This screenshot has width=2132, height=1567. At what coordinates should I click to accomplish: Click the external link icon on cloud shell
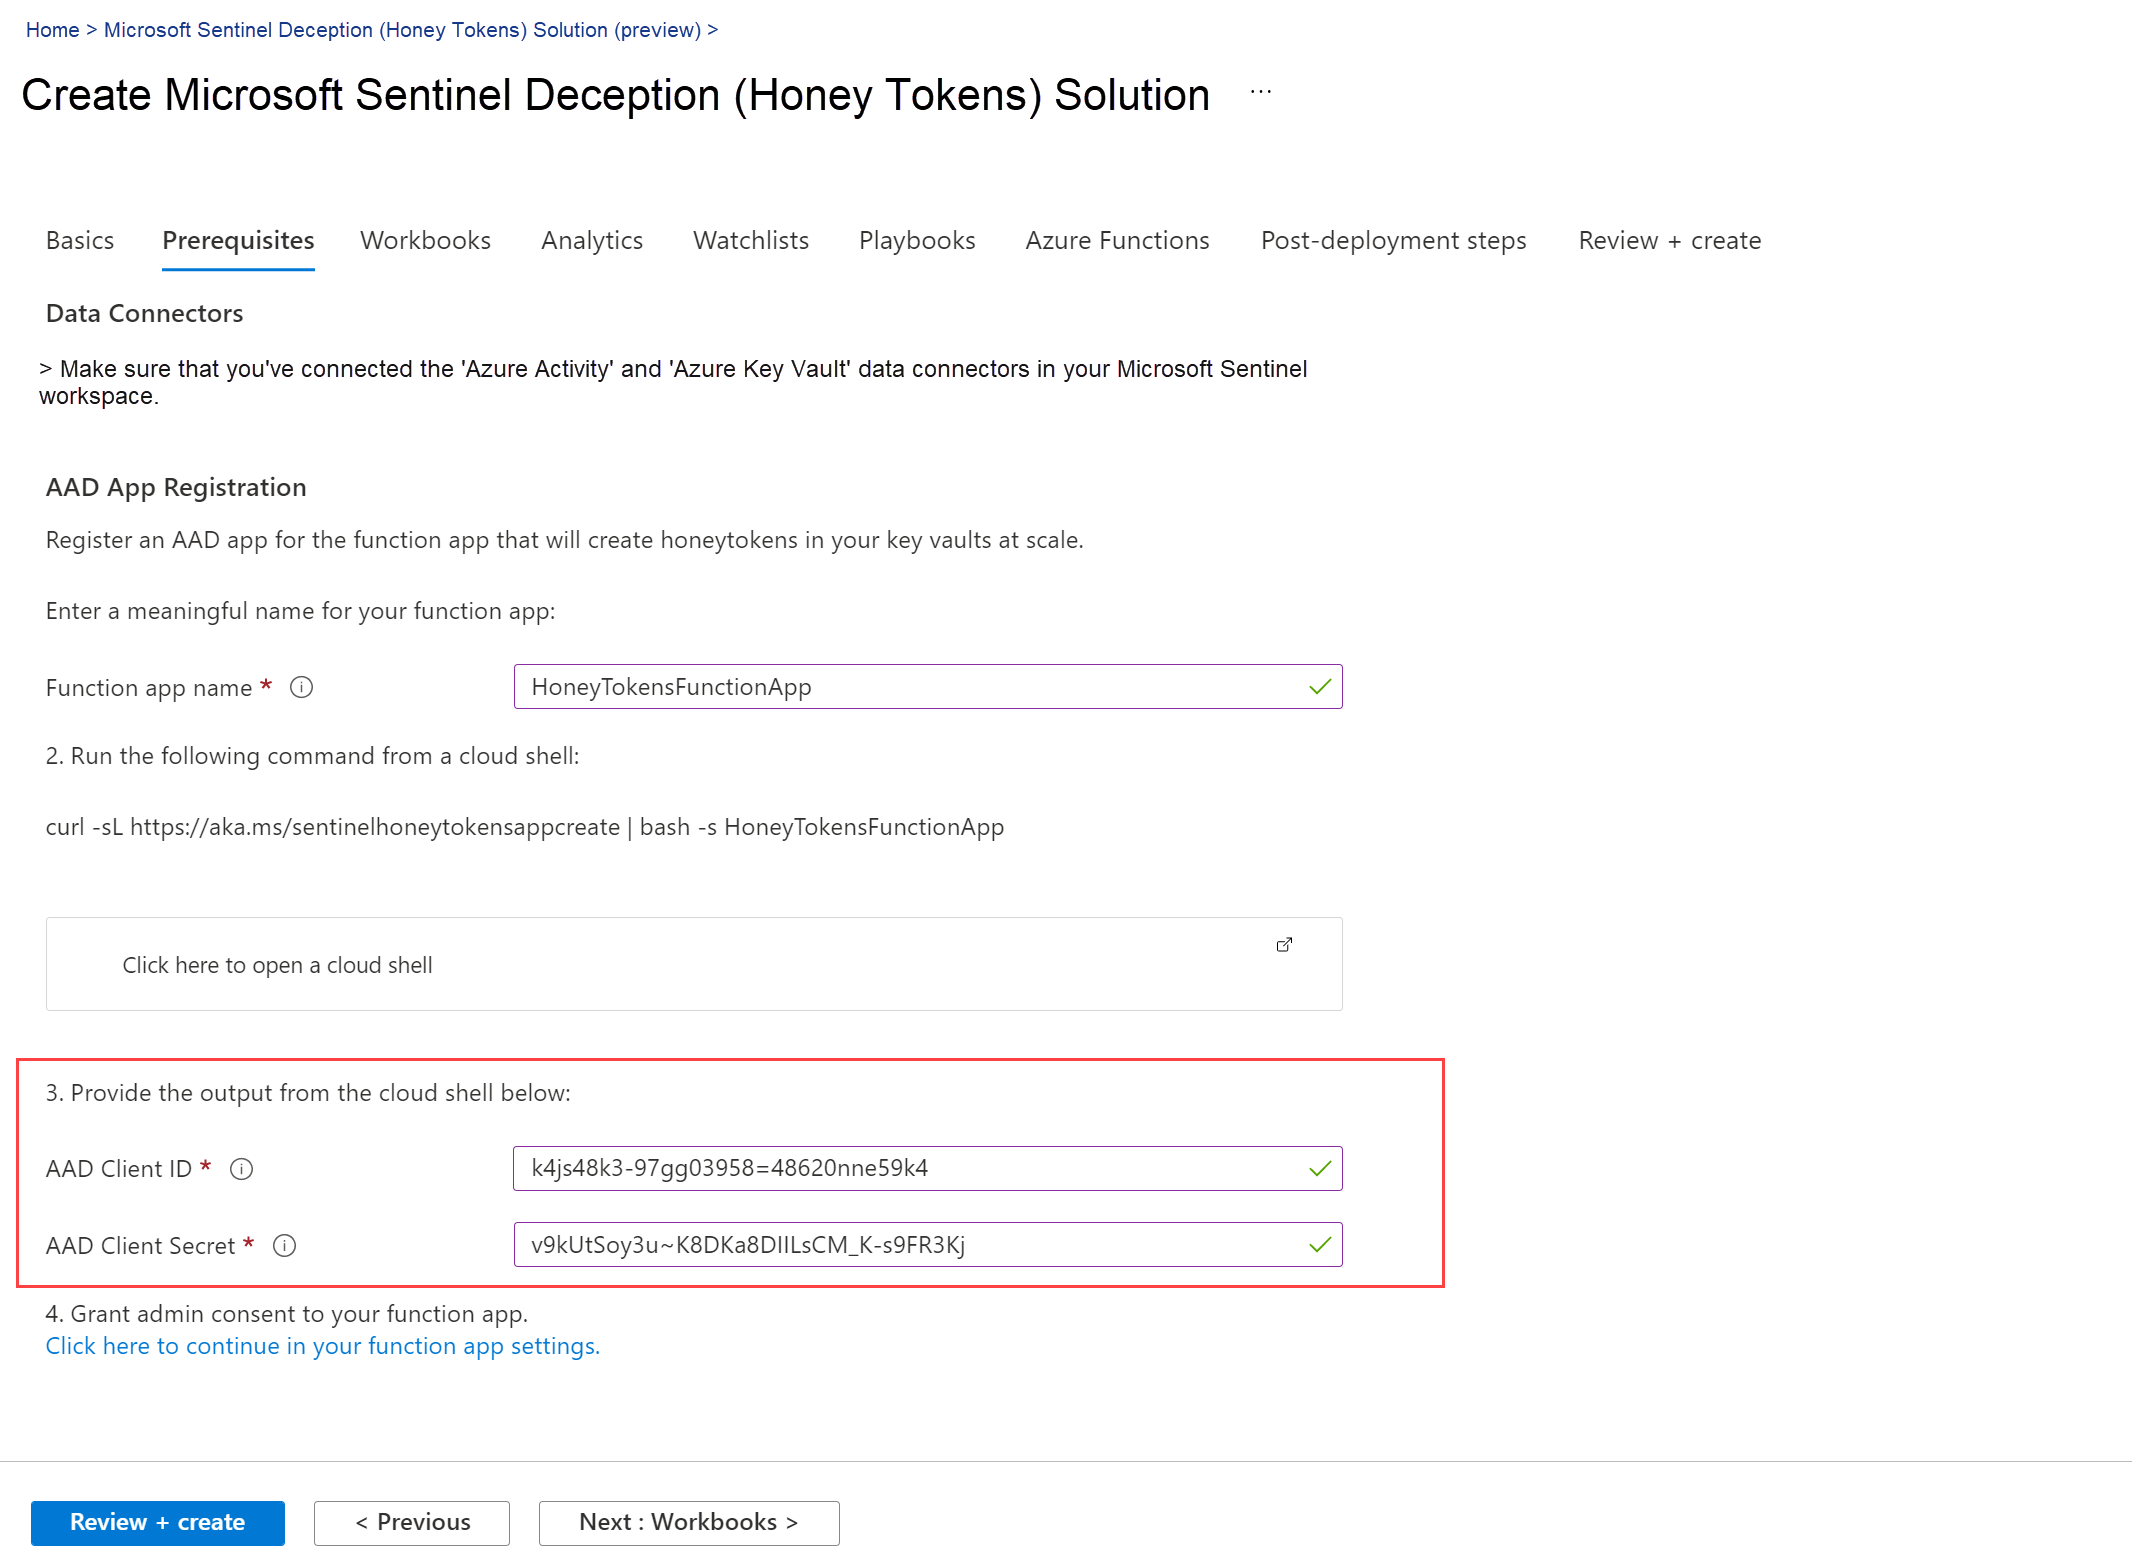pyautogui.click(x=1284, y=945)
